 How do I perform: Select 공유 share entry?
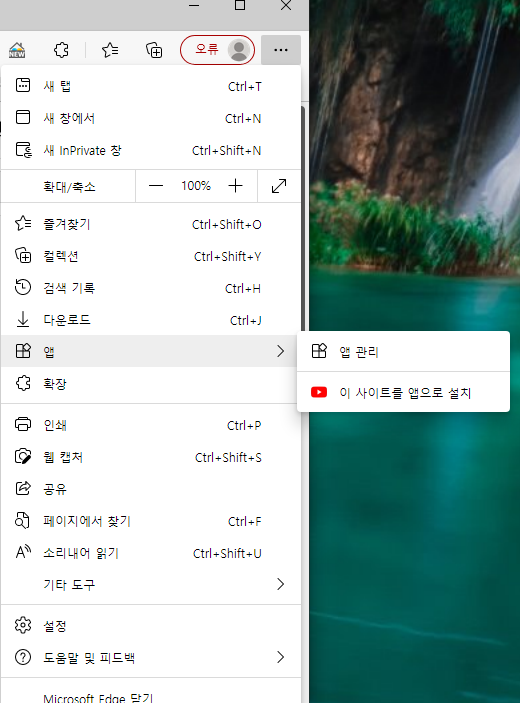[151, 489]
